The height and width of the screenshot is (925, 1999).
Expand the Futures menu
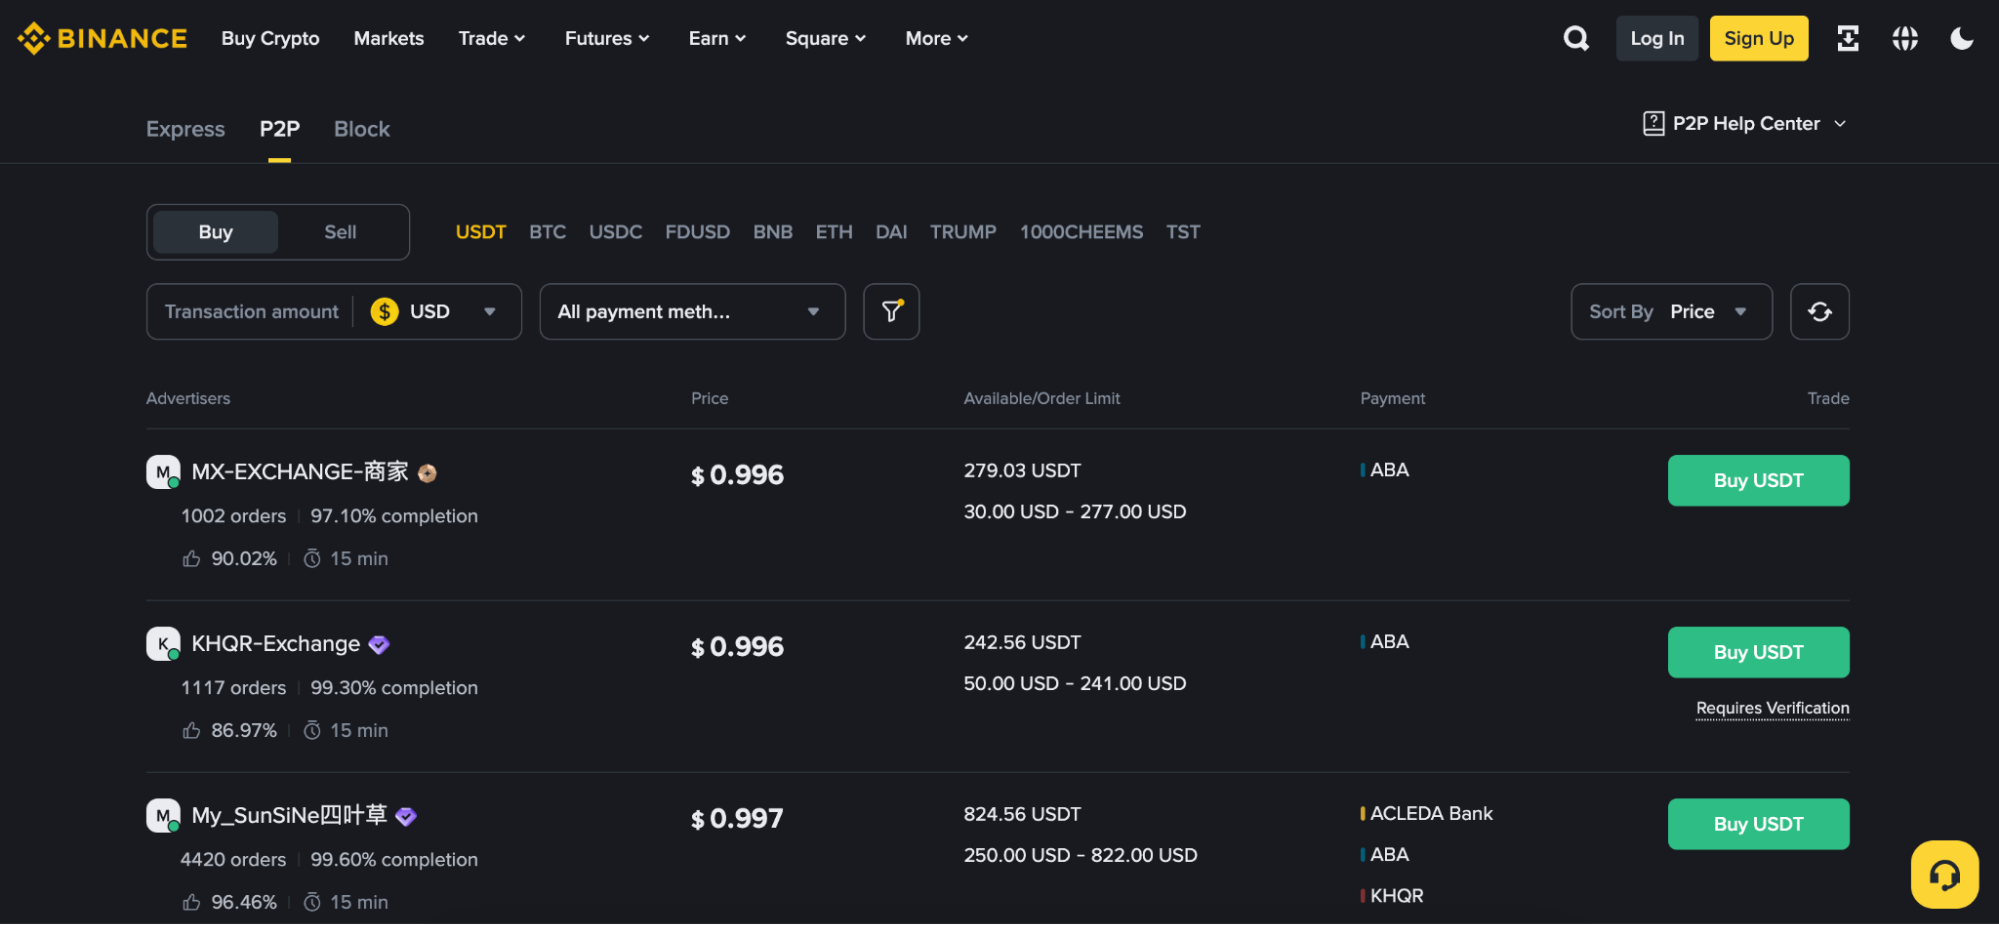click(x=607, y=38)
